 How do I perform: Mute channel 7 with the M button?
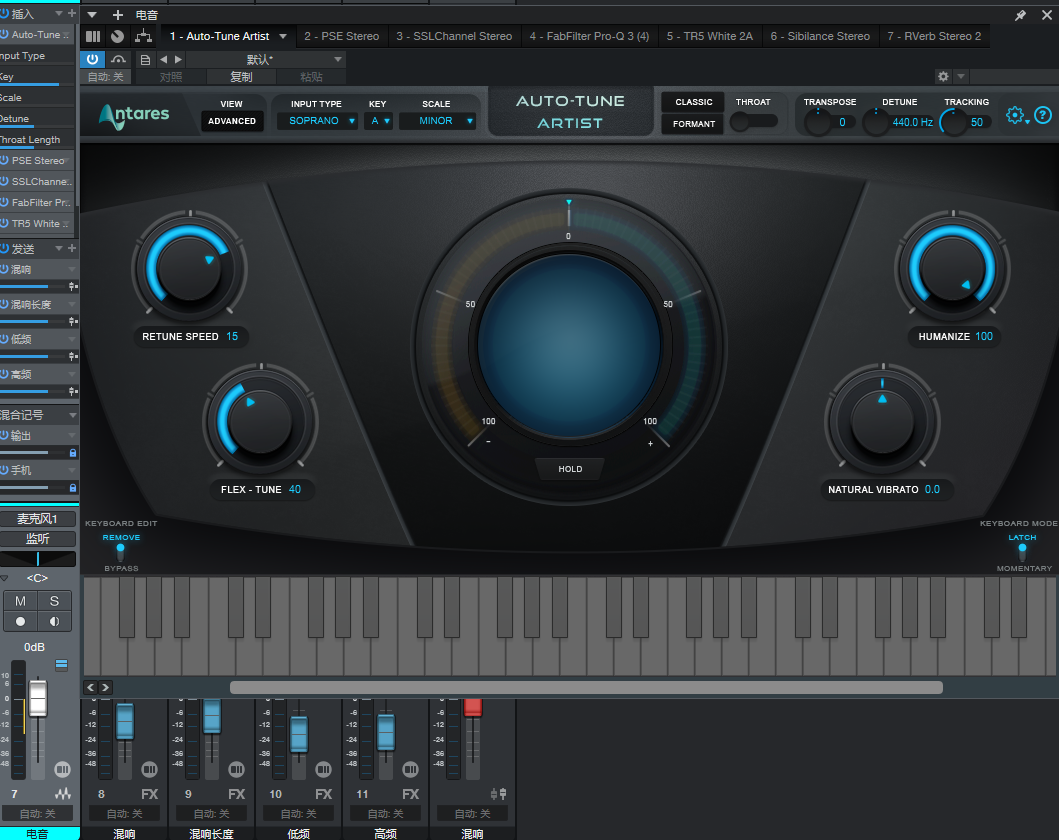point(20,601)
